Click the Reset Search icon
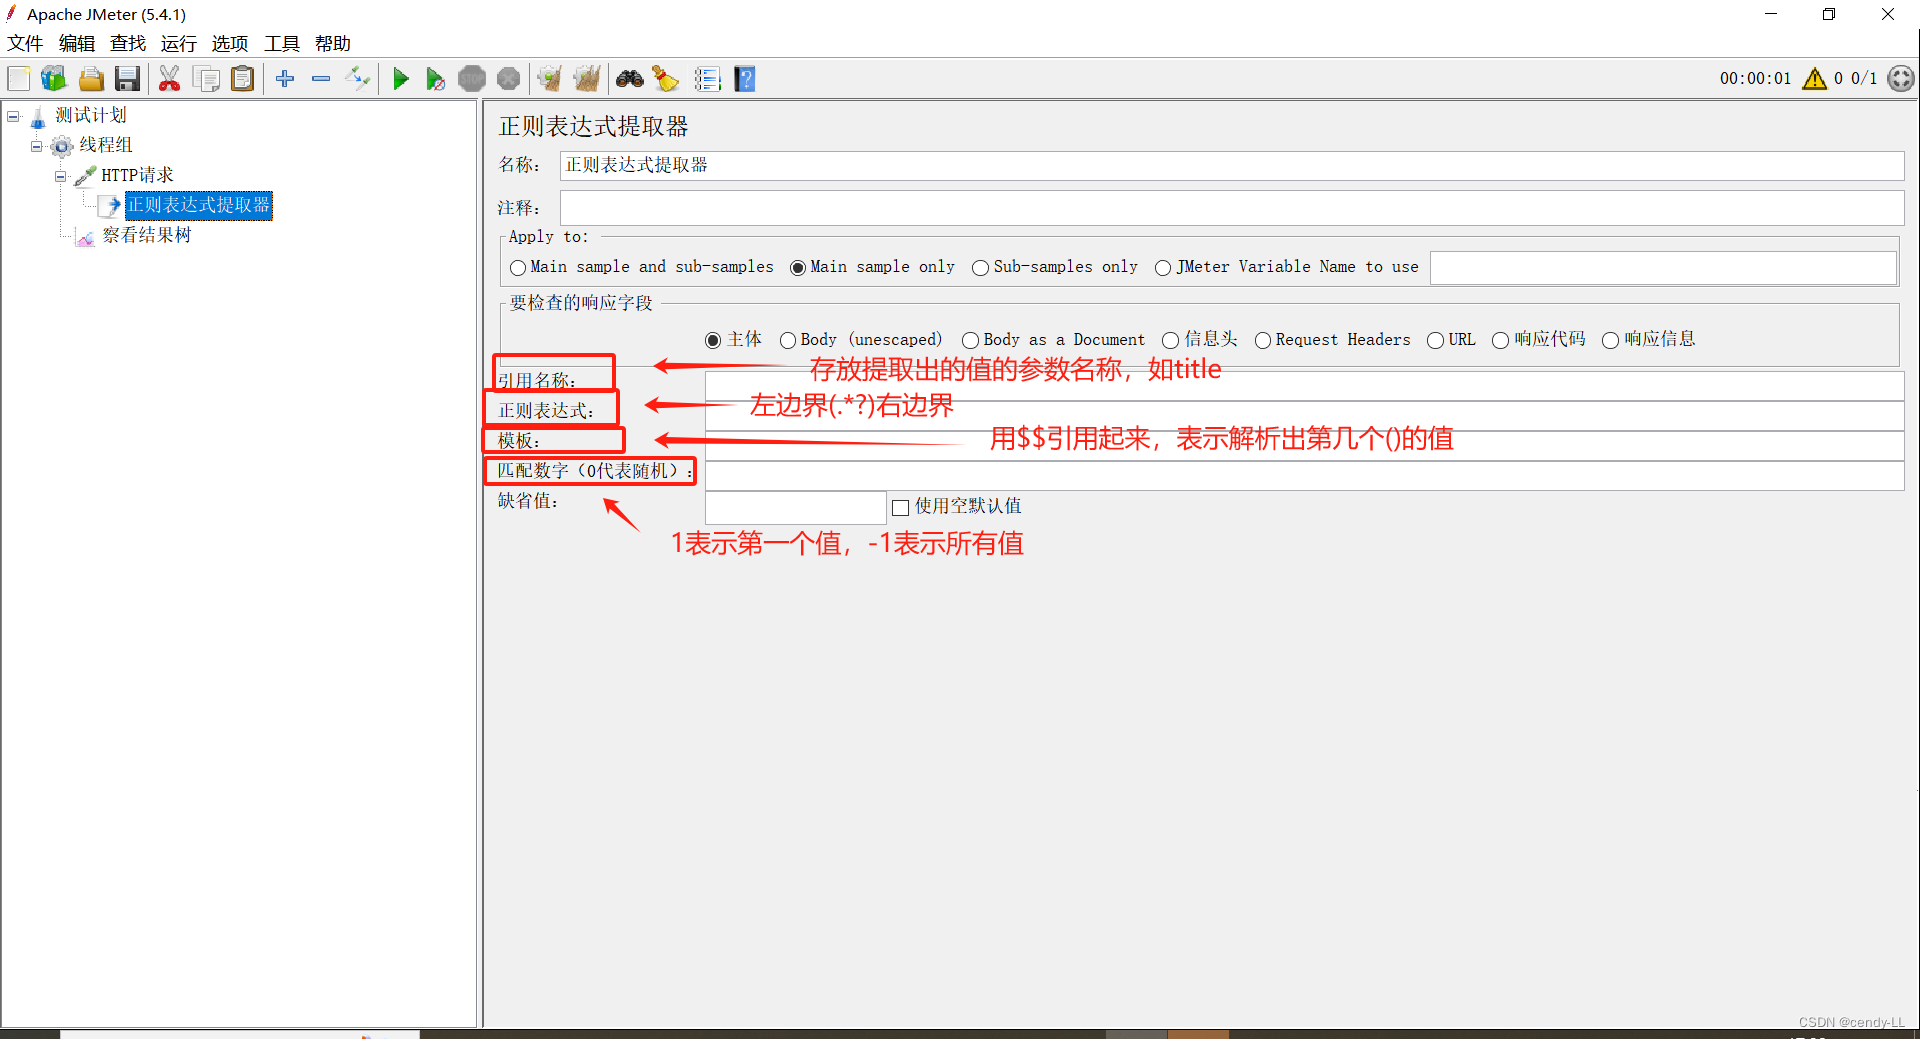The height and width of the screenshot is (1039, 1920). tap(666, 79)
